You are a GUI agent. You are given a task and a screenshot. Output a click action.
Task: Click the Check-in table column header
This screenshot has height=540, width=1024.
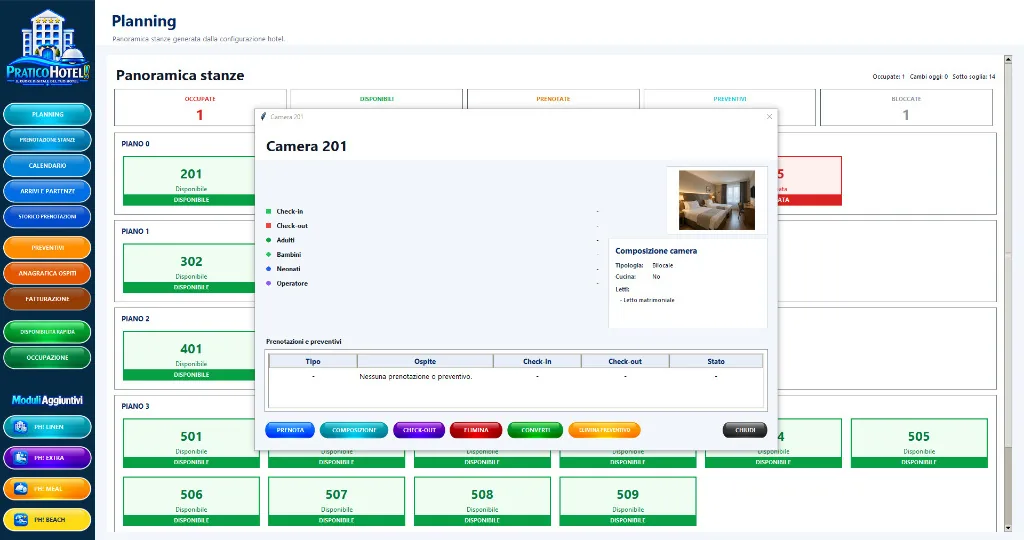[537, 361]
